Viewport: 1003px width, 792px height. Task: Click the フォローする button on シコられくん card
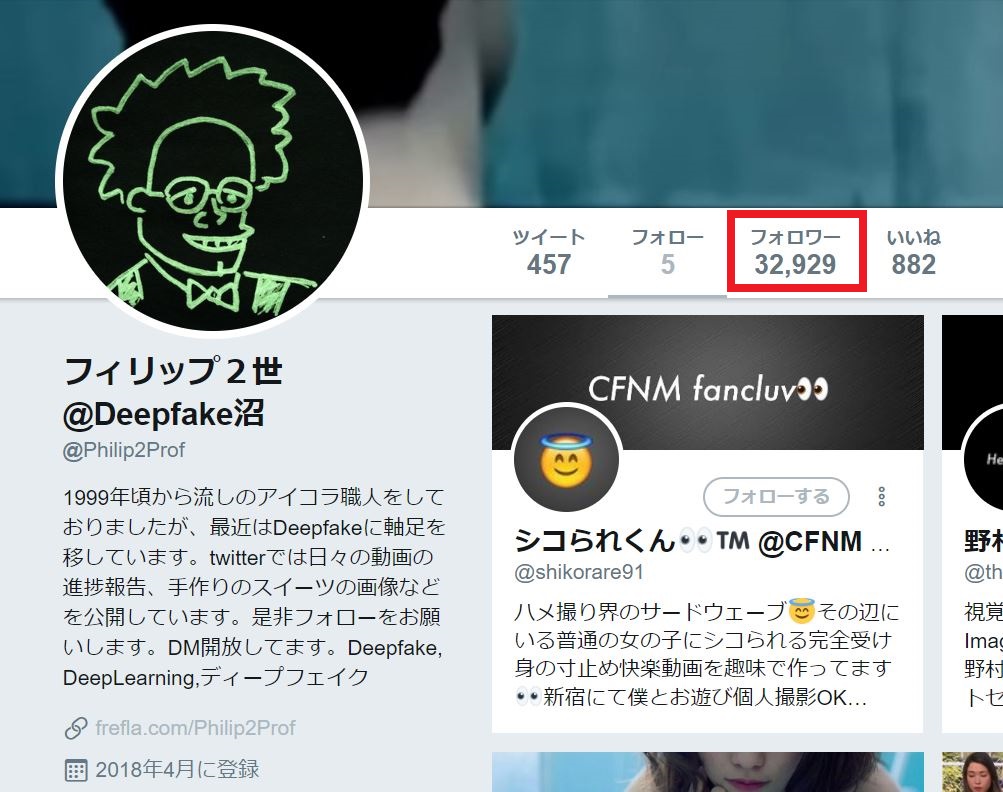(776, 496)
